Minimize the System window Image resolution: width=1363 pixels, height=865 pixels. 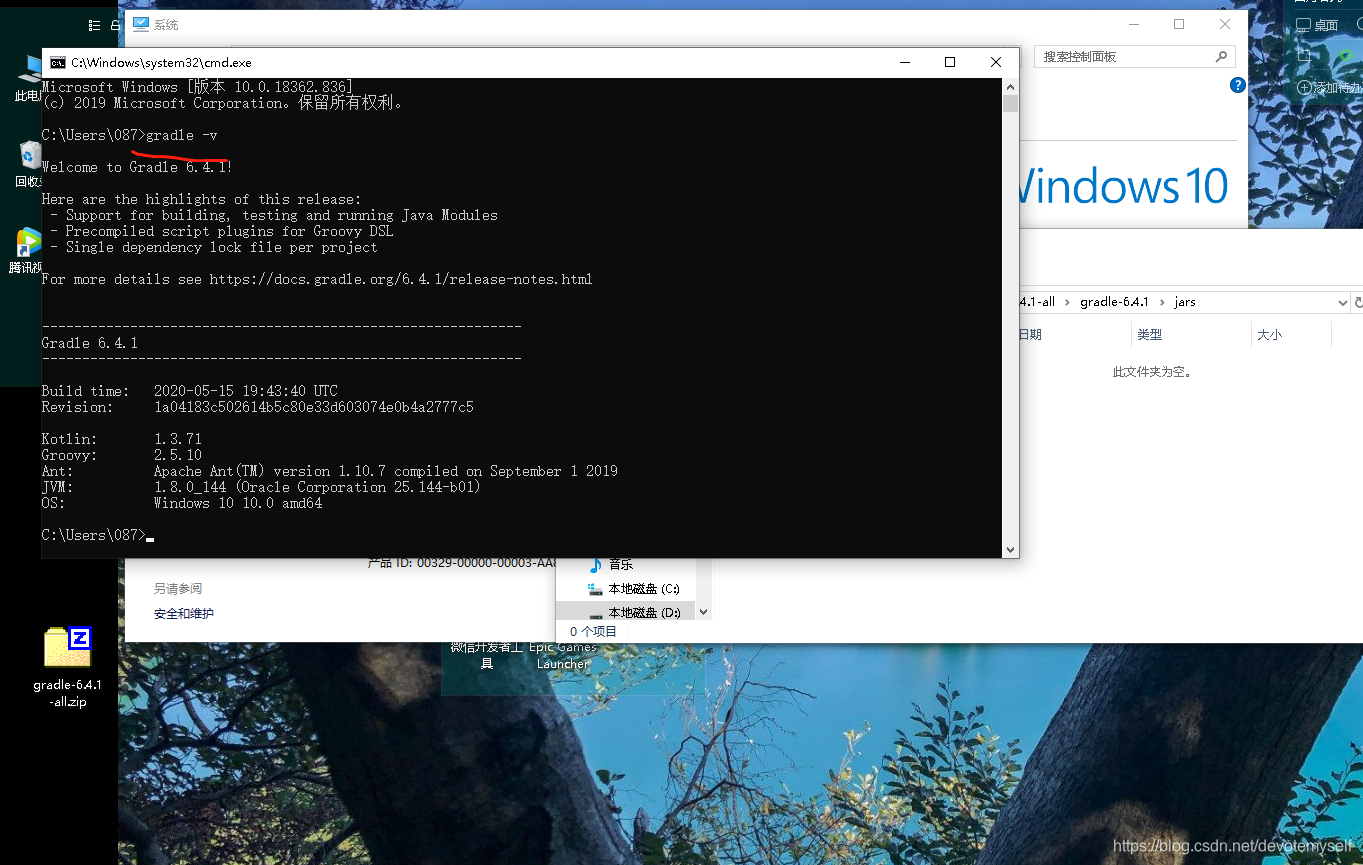tap(1134, 24)
